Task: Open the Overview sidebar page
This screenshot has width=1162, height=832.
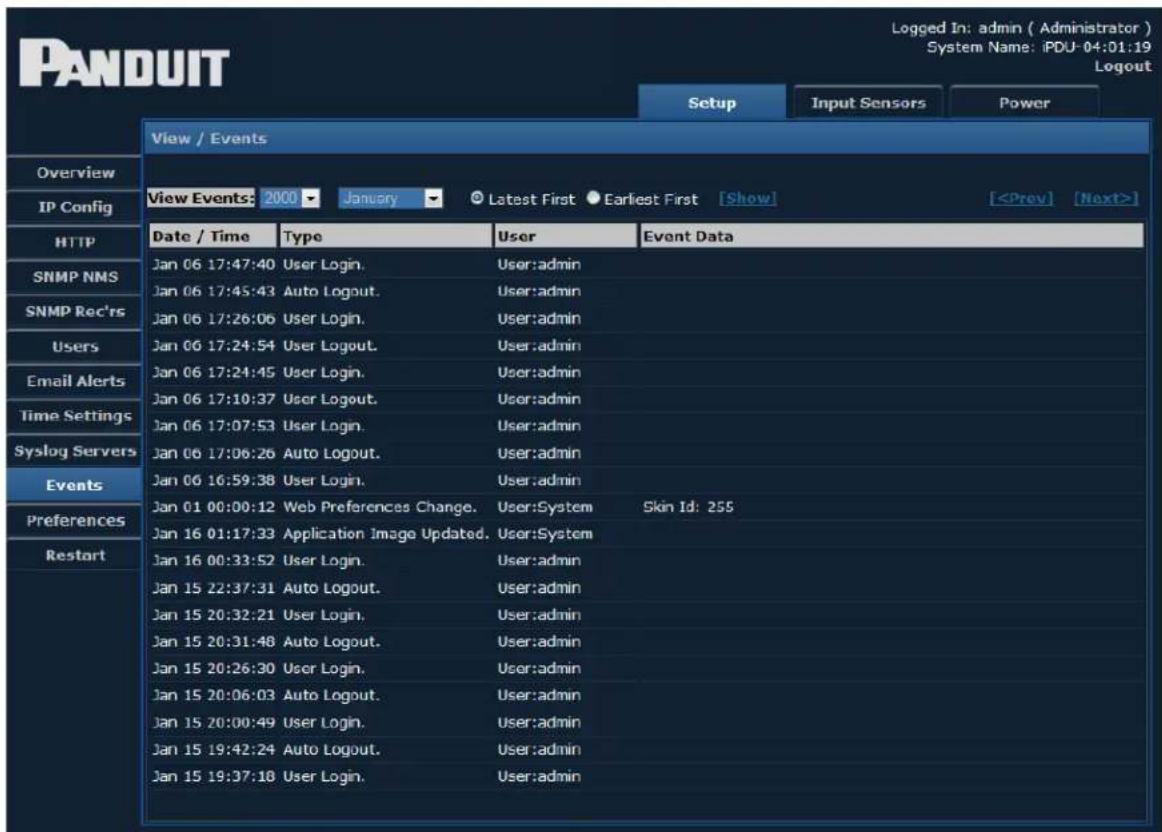Action: 75,173
